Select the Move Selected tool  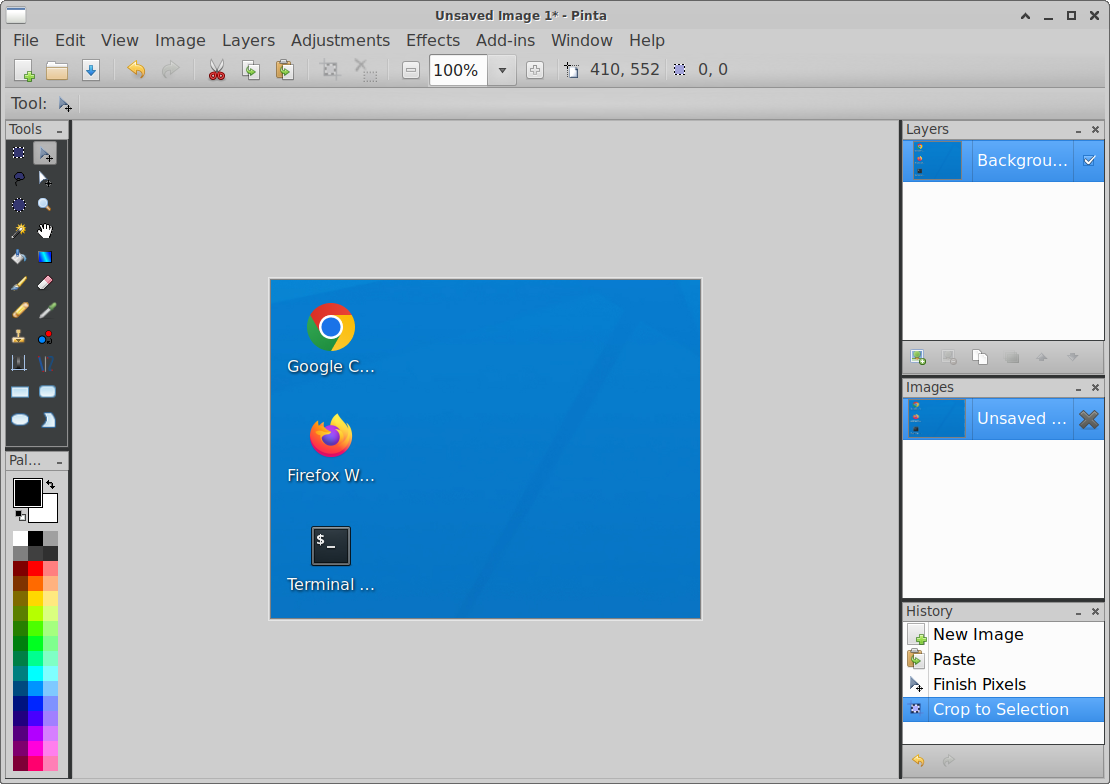point(45,153)
